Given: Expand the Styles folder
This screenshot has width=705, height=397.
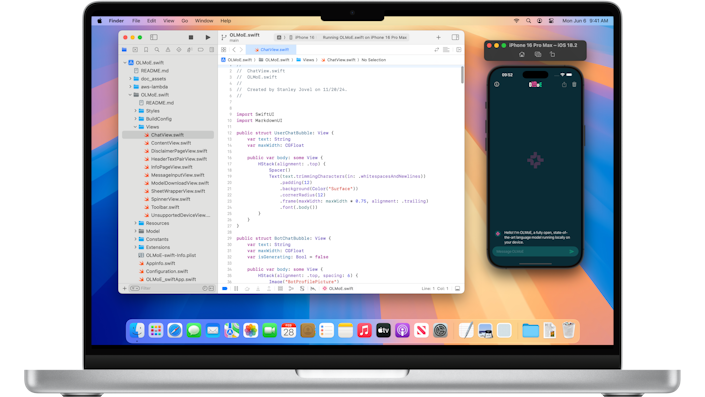Looking at the screenshot, I should (135, 111).
